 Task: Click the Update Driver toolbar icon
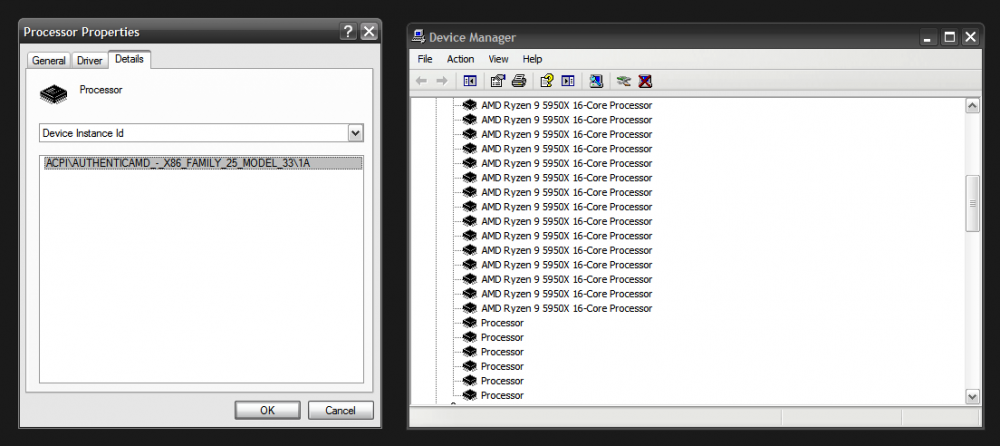[624, 81]
